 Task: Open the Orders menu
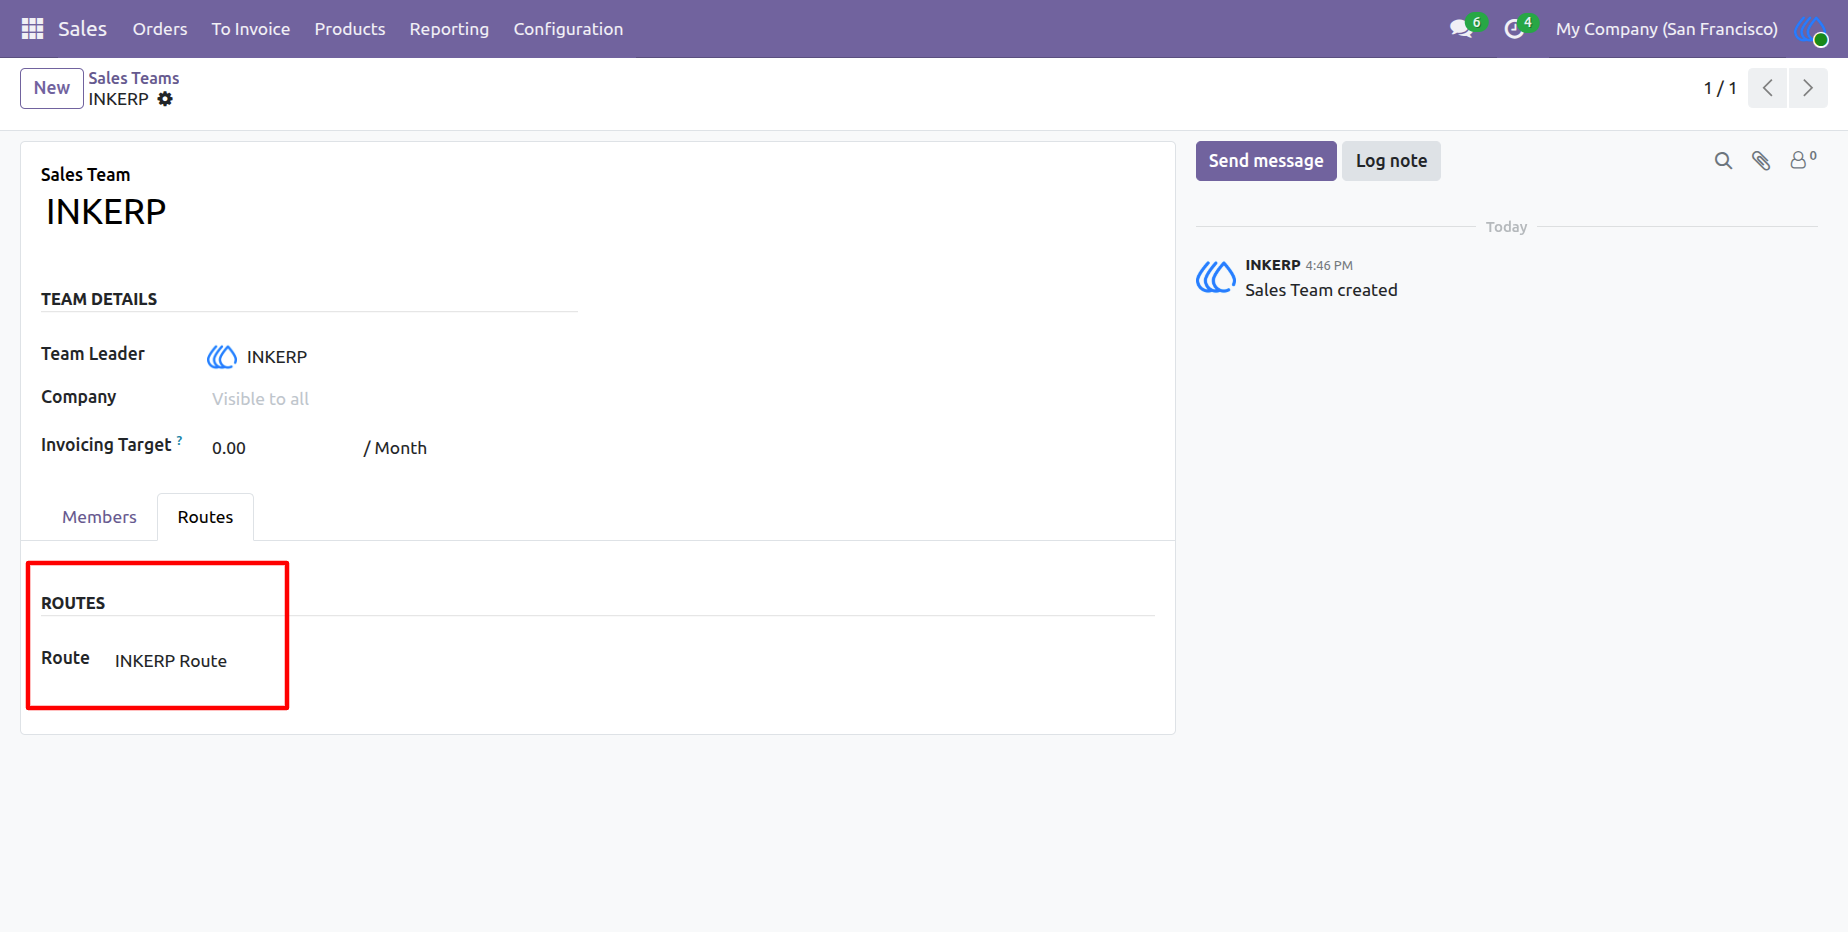point(160,29)
